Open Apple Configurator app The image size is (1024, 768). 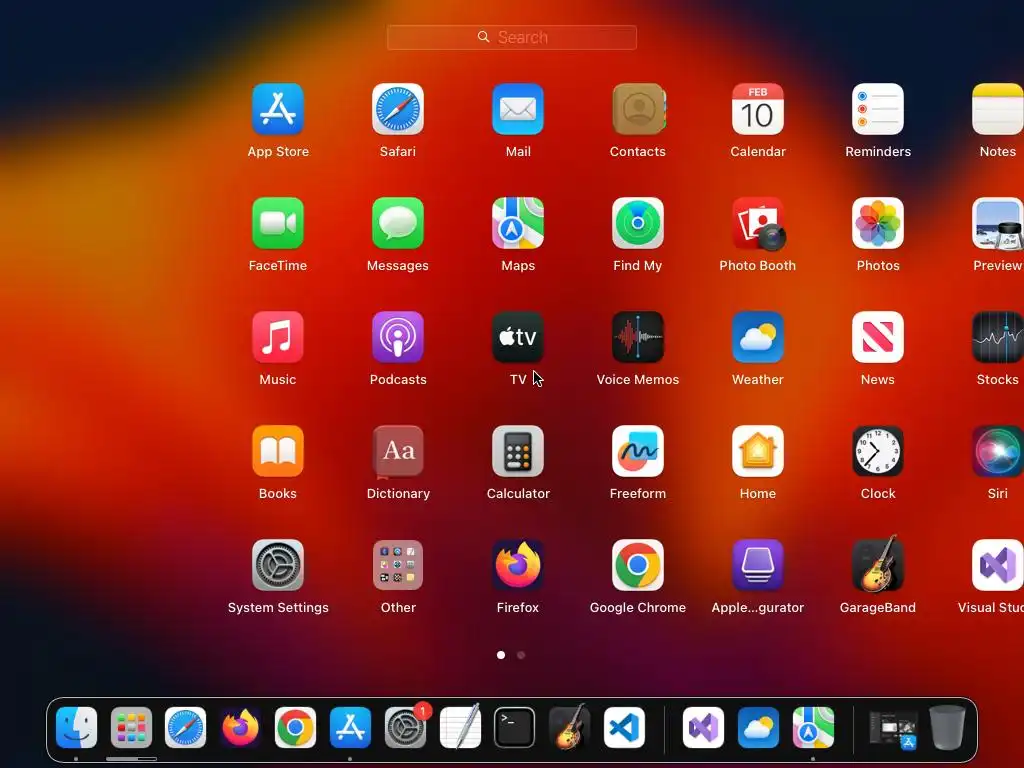point(758,565)
